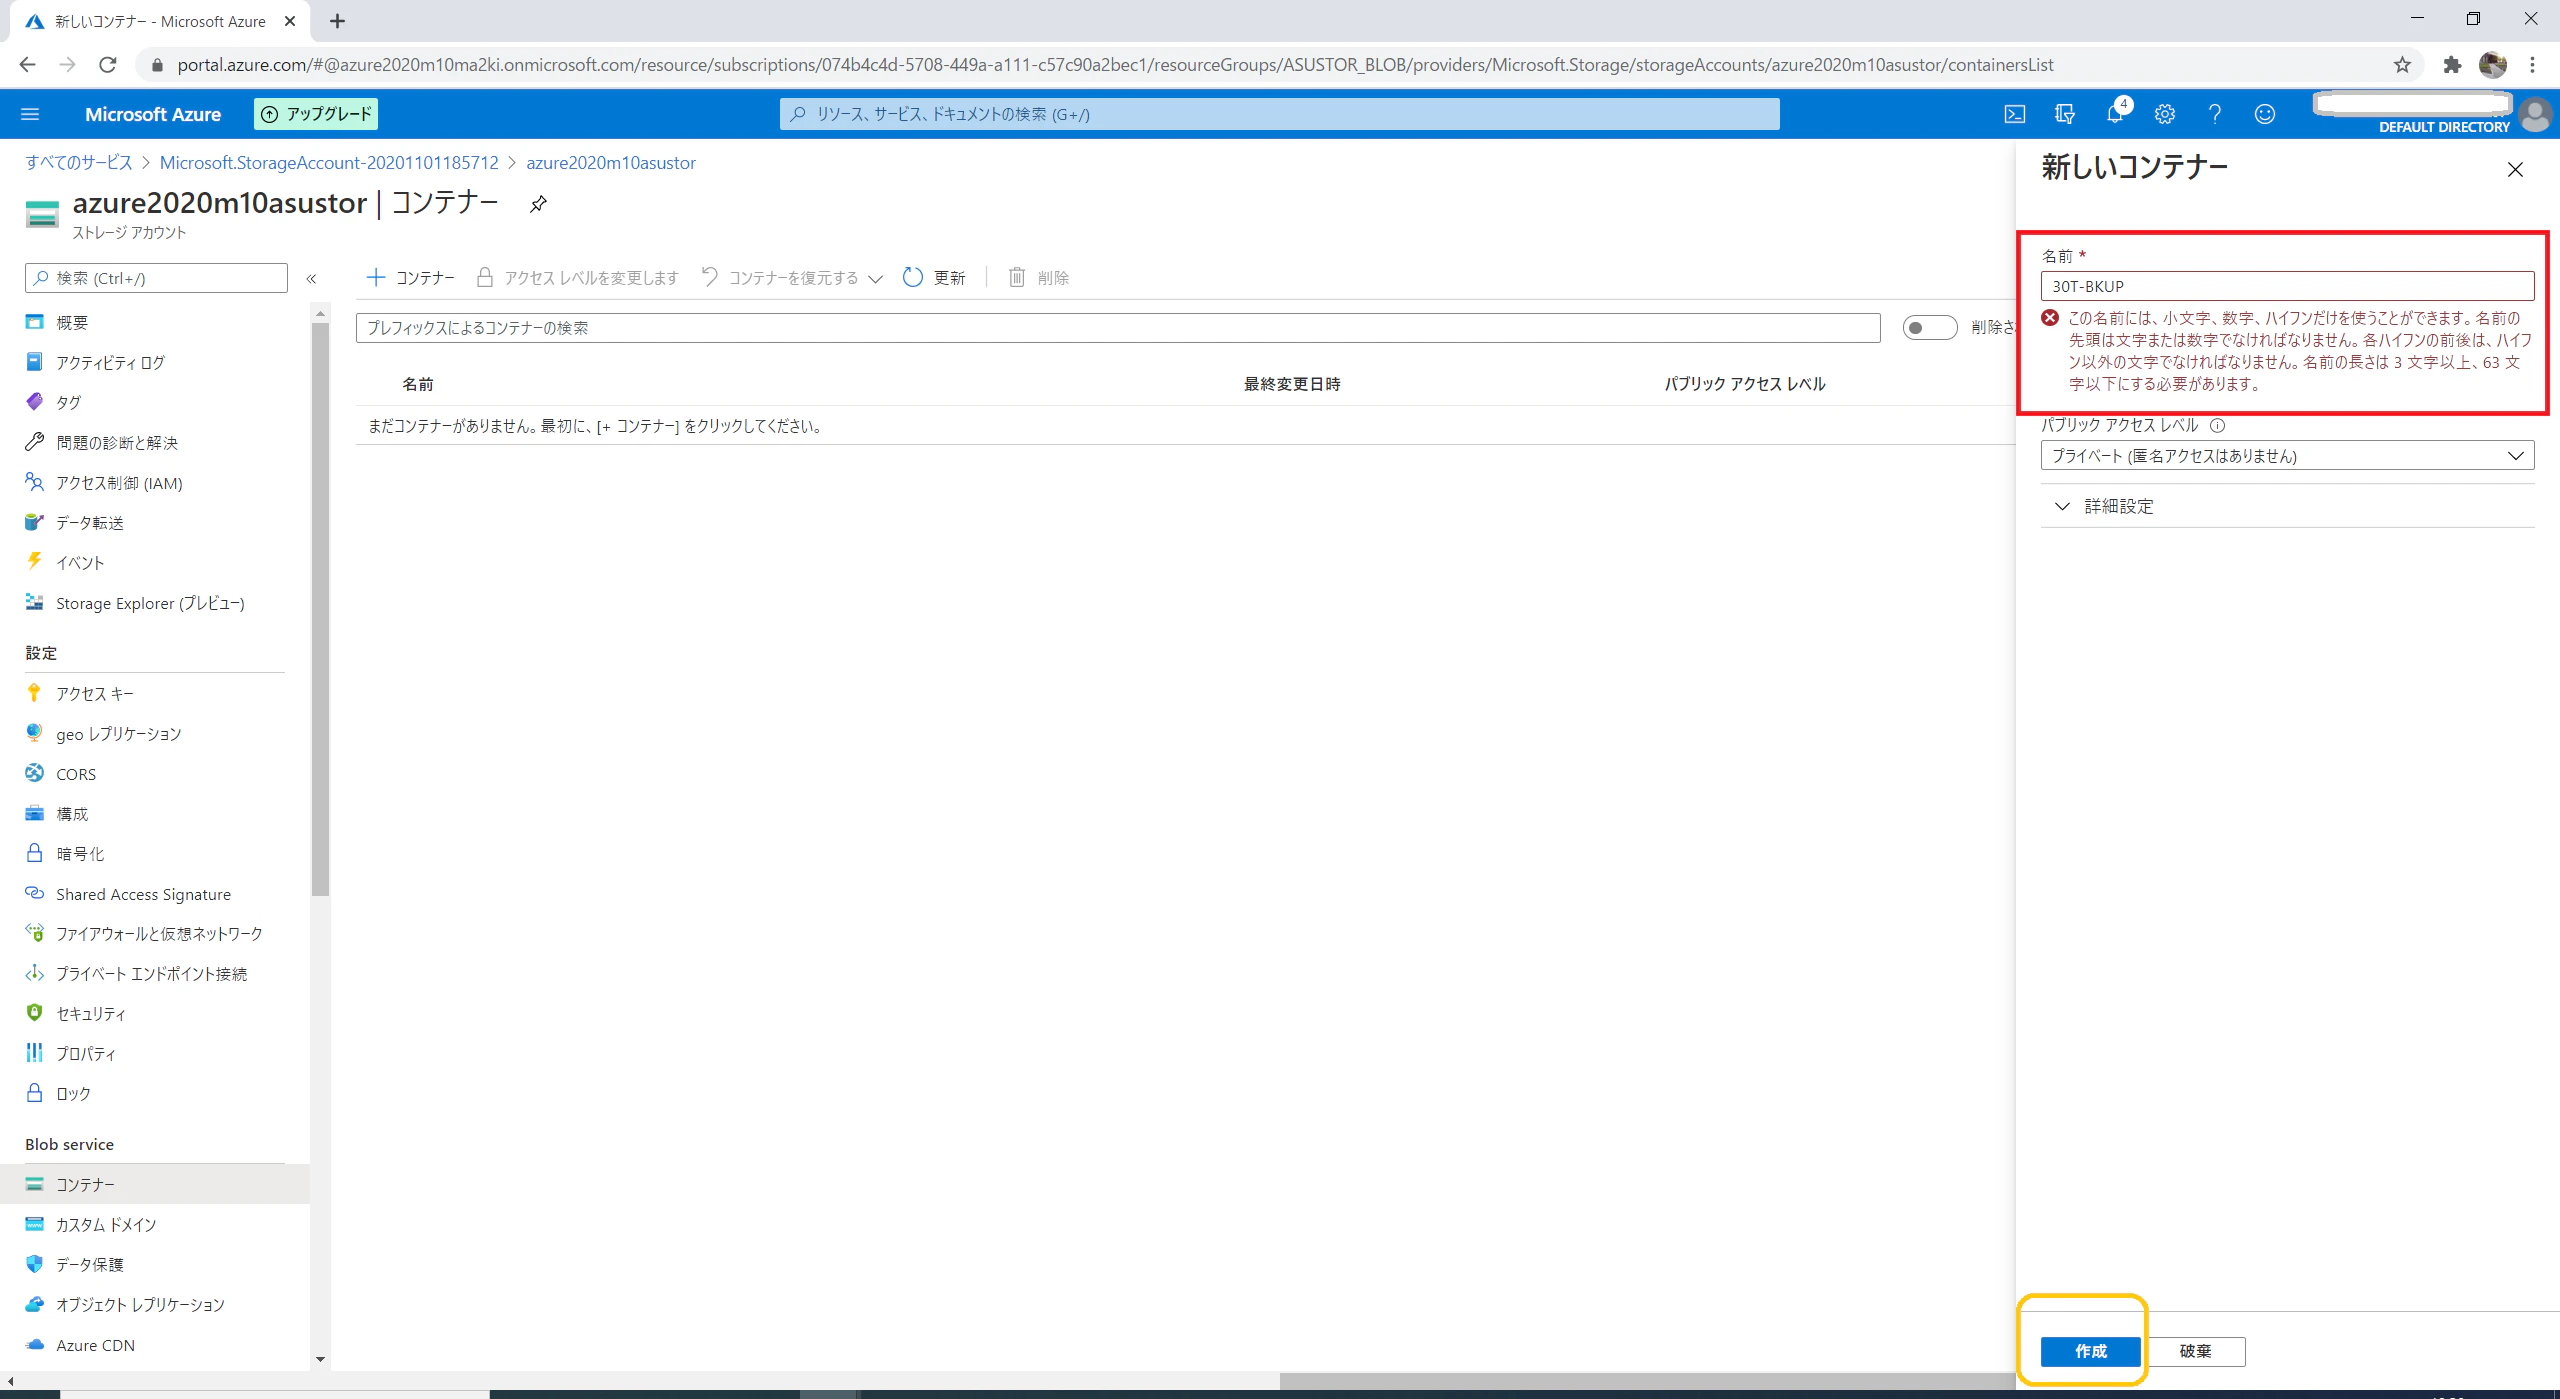Open the browser extensions puzzle icon
This screenshot has width=2560, height=1399.
(x=2452, y=65)
